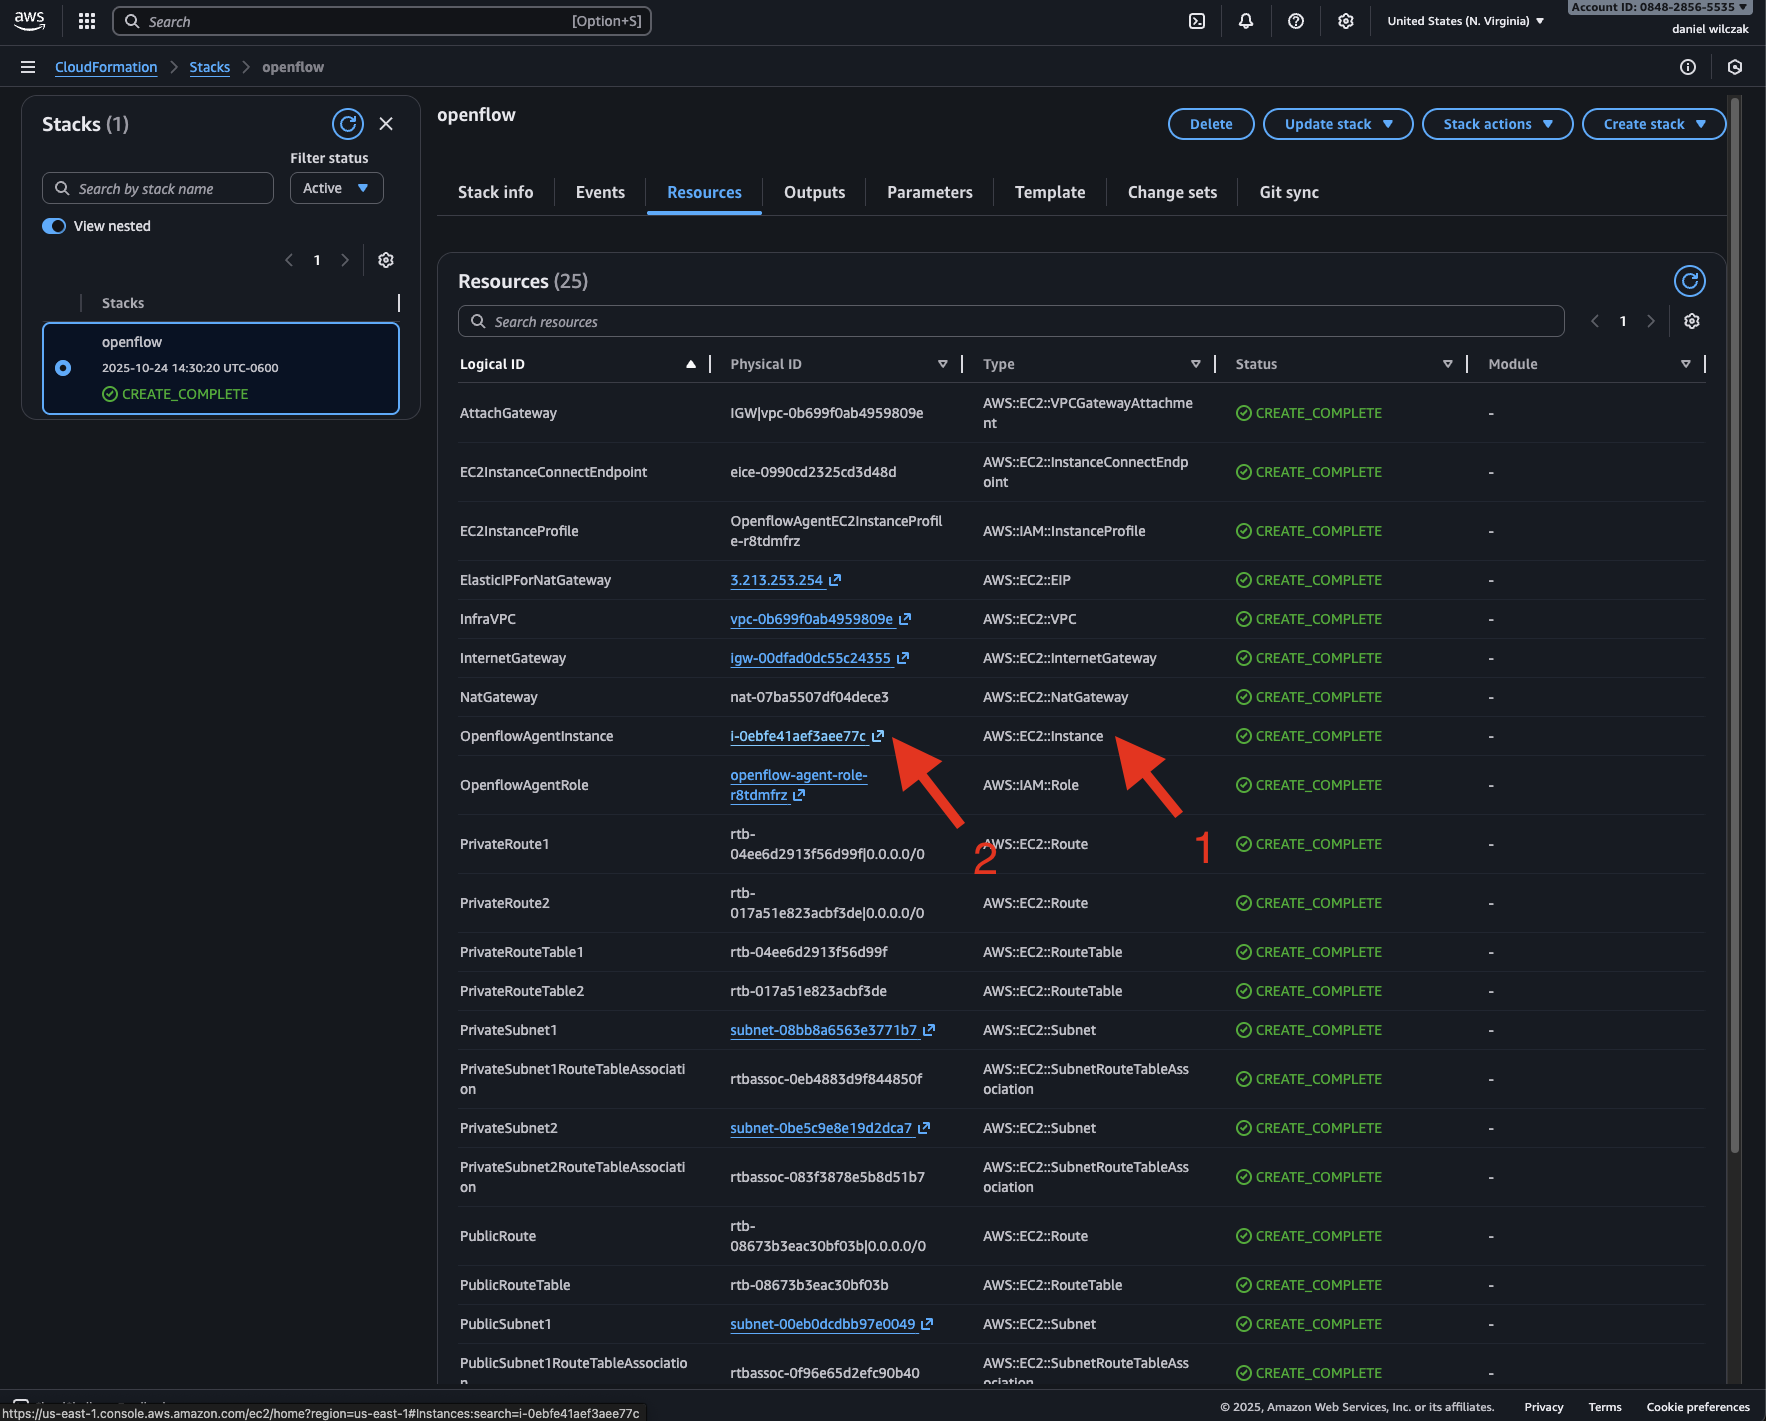The height and width of the screenshot is (1421, 1766).
Task: Expand the Active filter status dropdown
Action: pyautogui.click(x=336, y=188)
